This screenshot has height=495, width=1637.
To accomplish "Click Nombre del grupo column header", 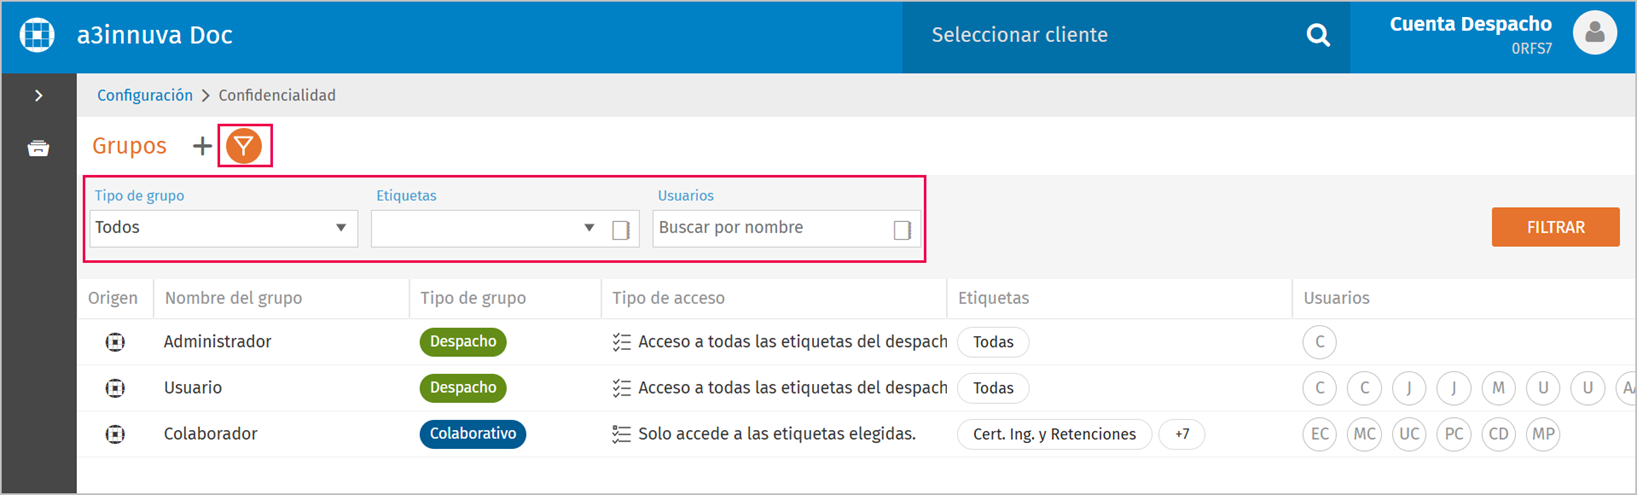I will coord(233,298).
